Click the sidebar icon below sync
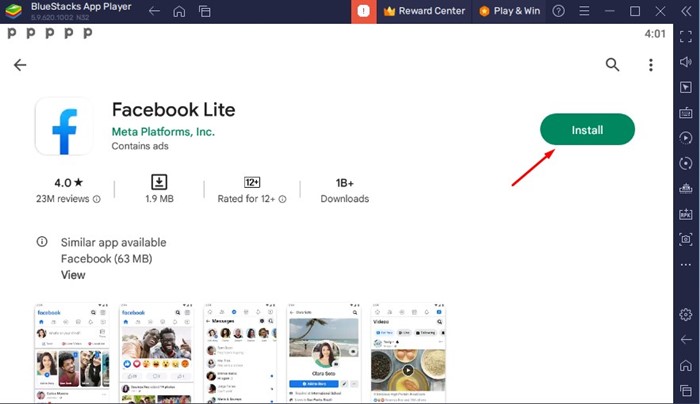 click(x=686, y=188)
